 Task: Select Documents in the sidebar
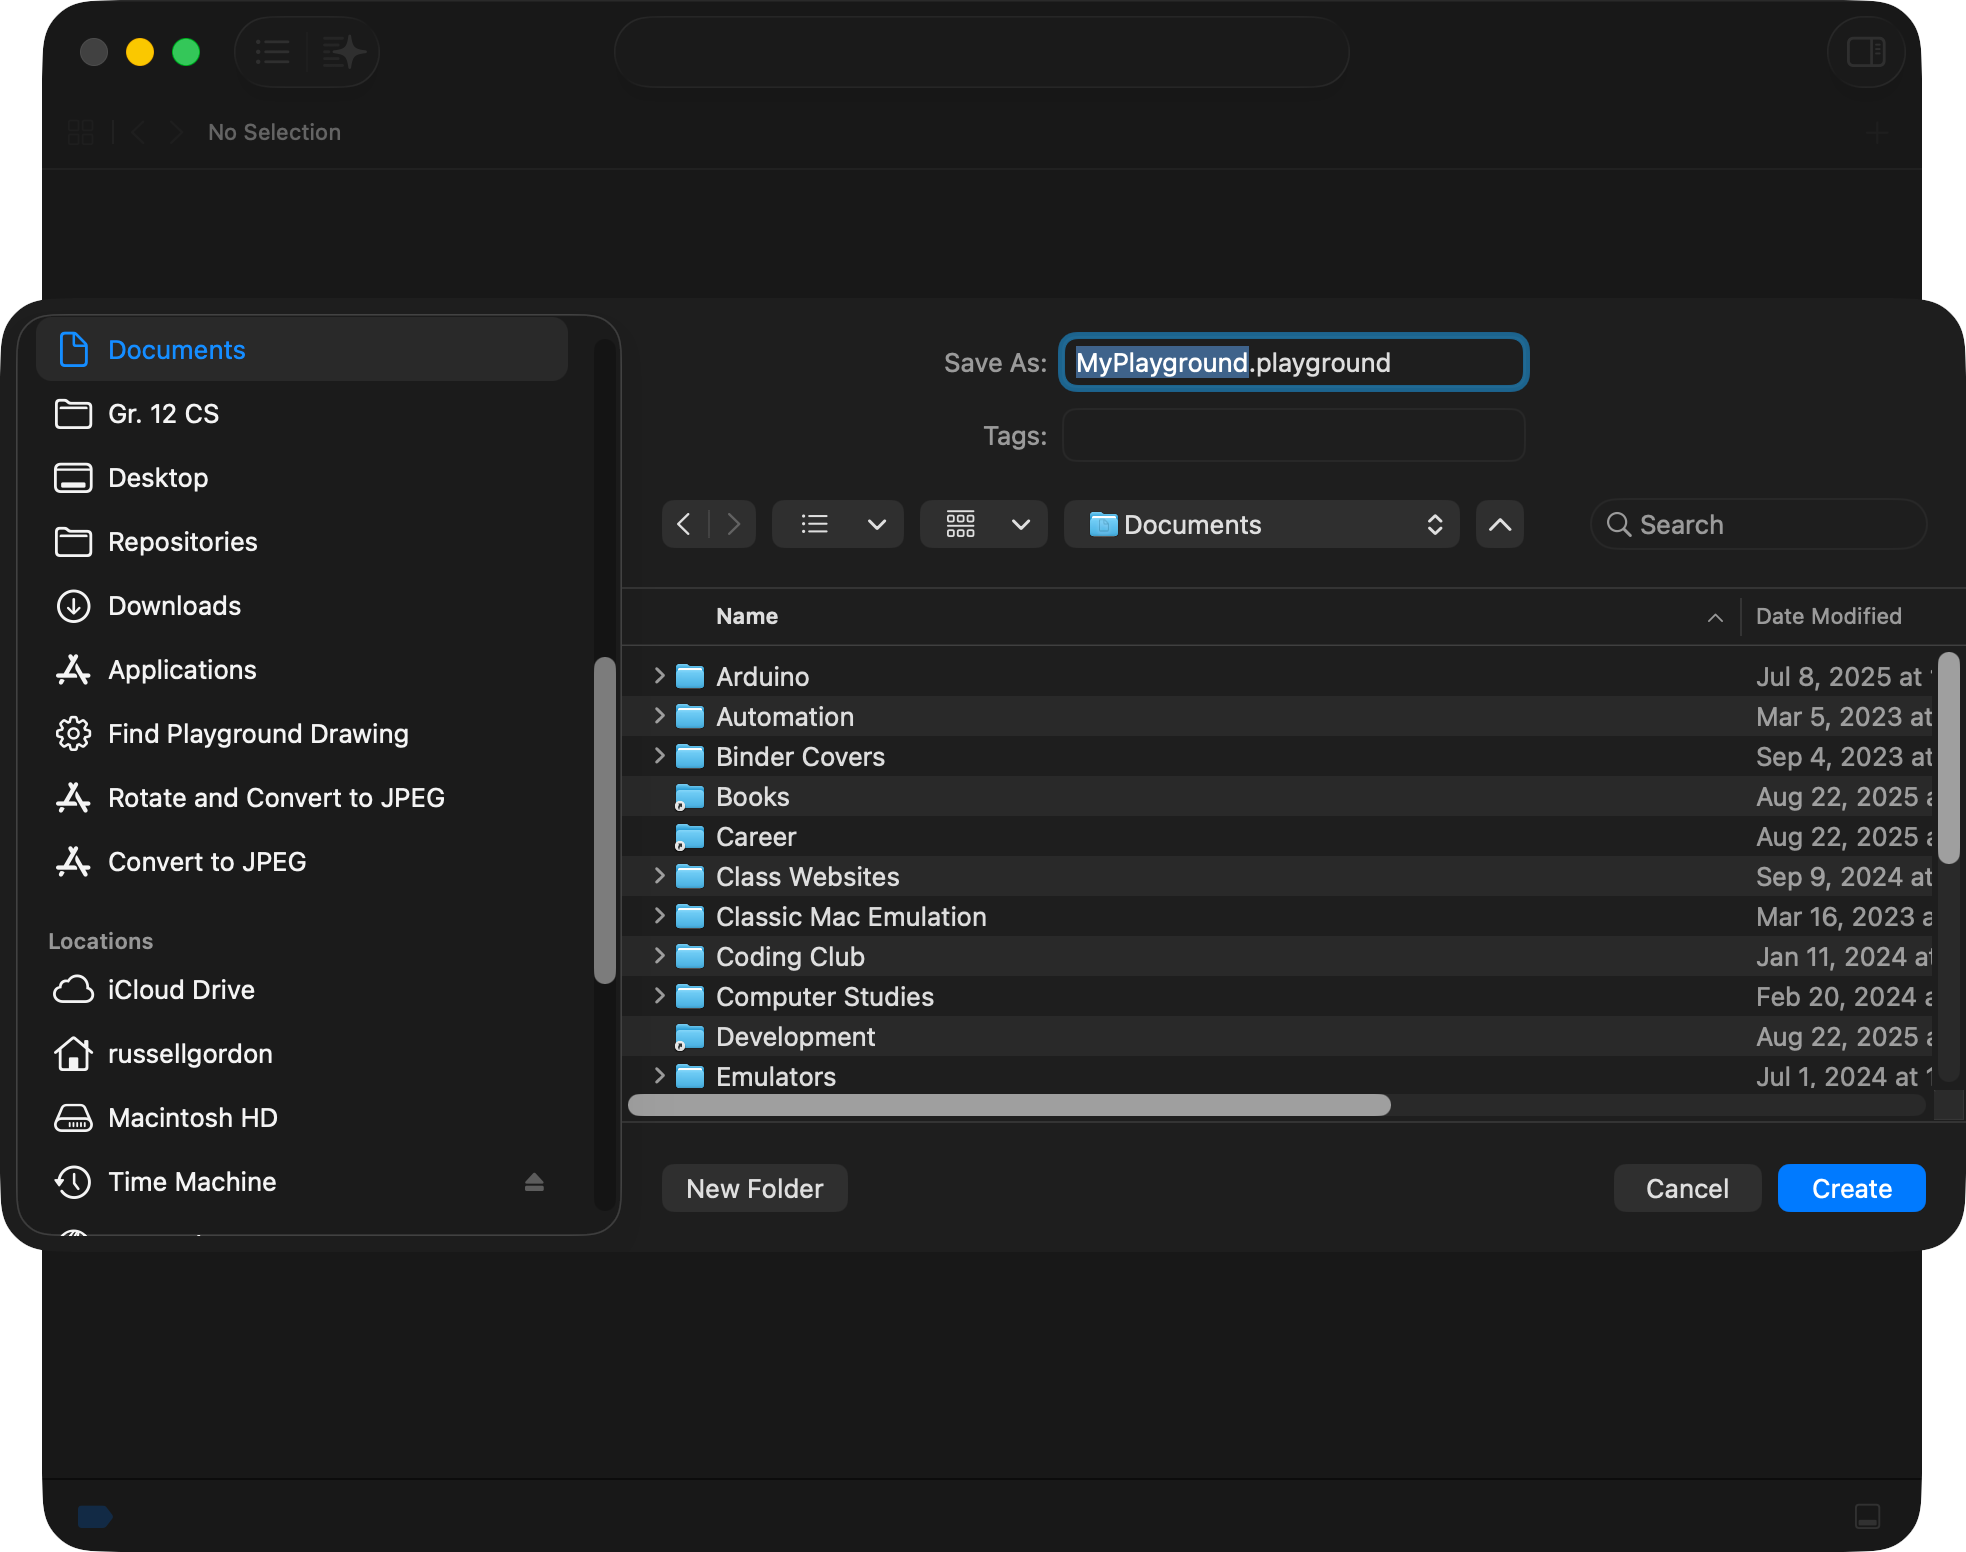click(176, 350)
